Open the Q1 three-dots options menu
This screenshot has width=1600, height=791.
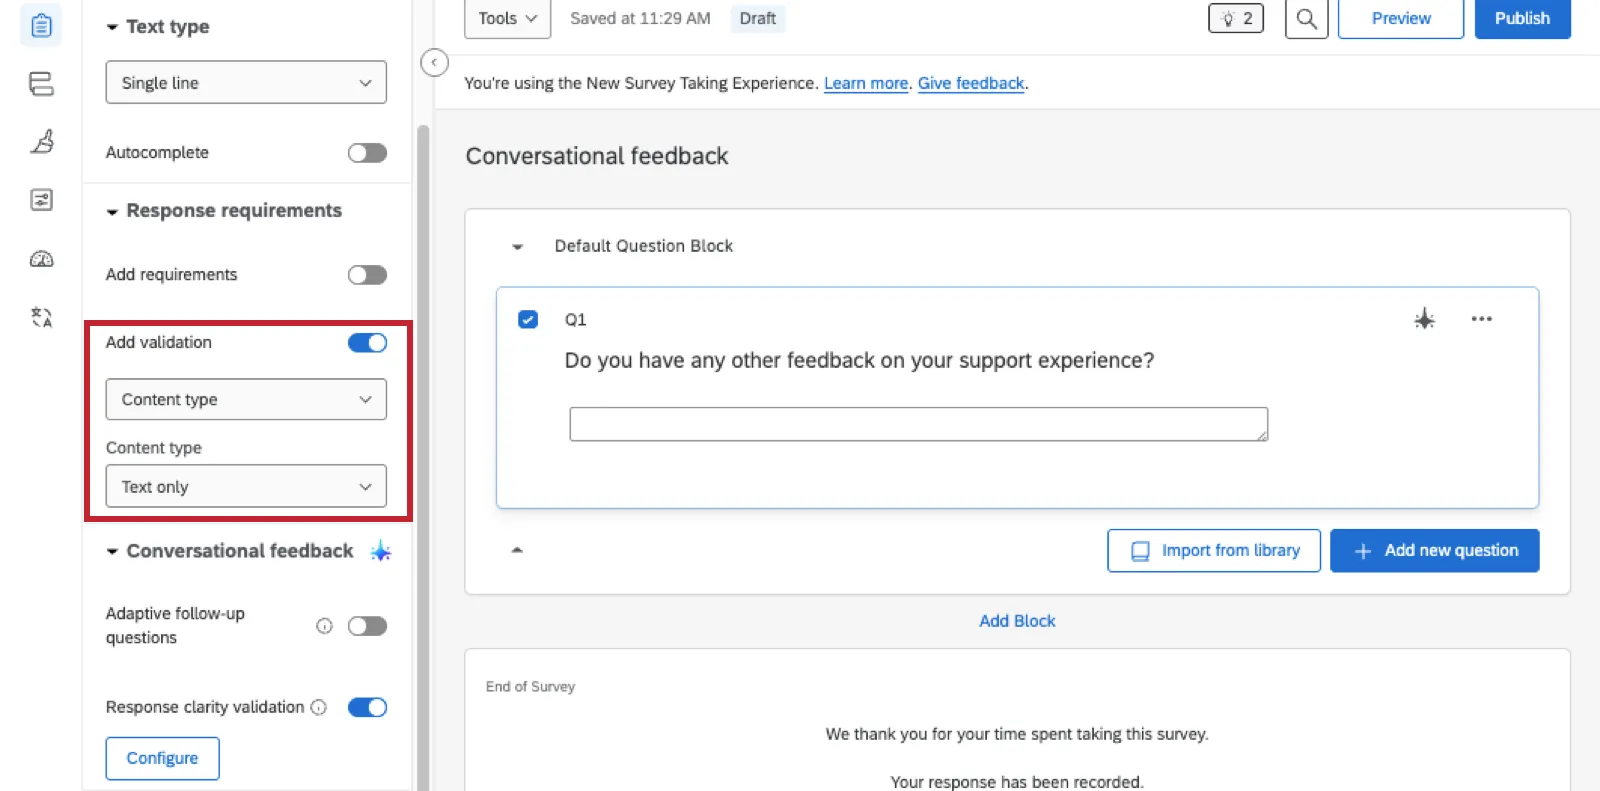1481,319
